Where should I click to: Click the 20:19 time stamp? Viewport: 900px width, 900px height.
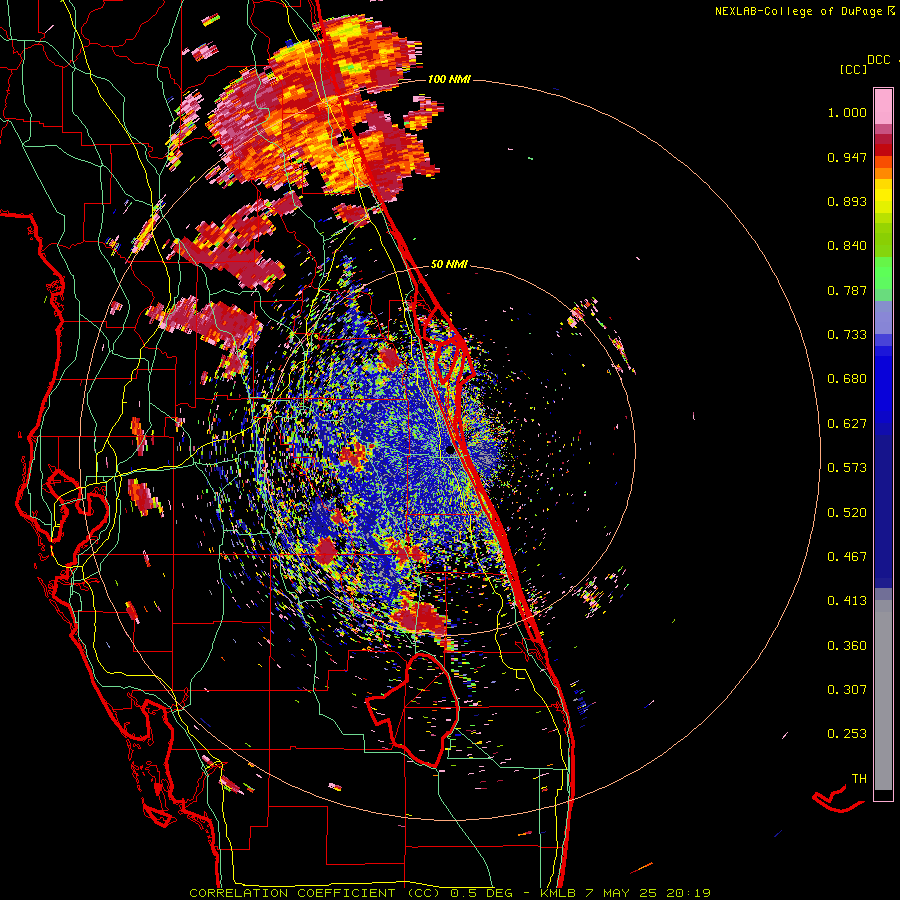point(688,893)
